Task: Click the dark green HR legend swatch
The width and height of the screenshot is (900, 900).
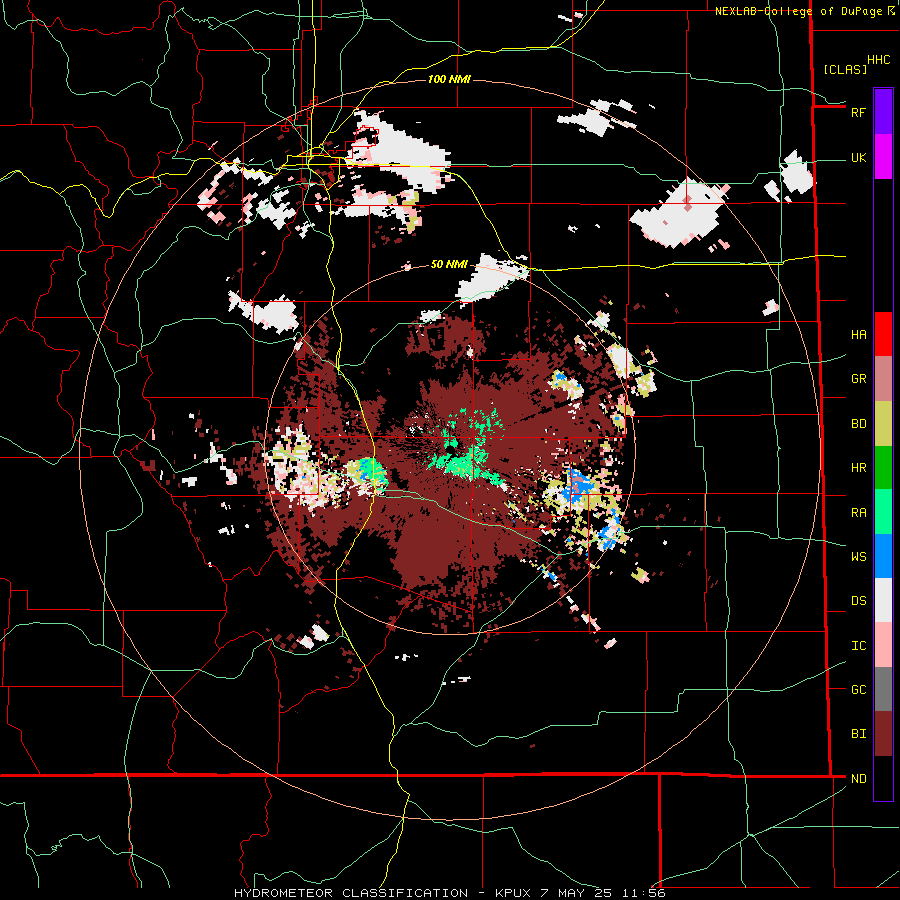Action: [883, 468]
